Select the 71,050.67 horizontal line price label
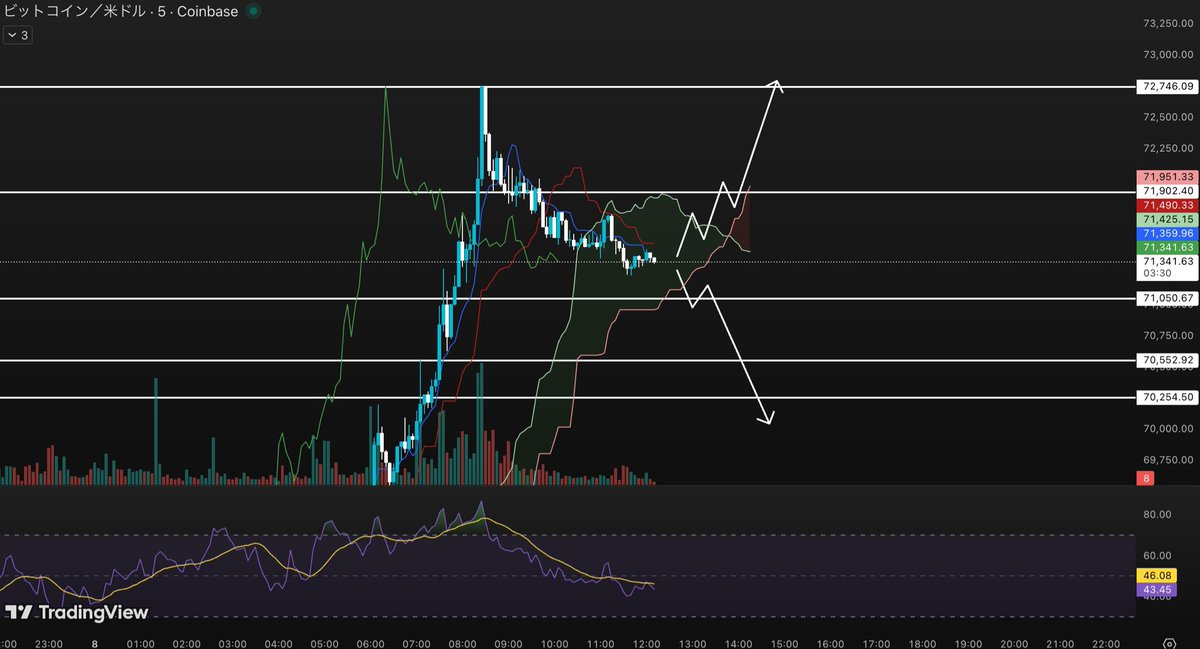Screen dimensions: 1200x649 pyautogui.click(x=1167, y=298)
